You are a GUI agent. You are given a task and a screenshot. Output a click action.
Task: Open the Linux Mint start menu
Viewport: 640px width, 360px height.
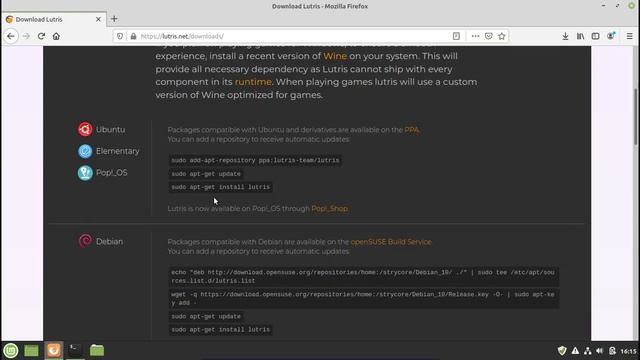[11, 351]
